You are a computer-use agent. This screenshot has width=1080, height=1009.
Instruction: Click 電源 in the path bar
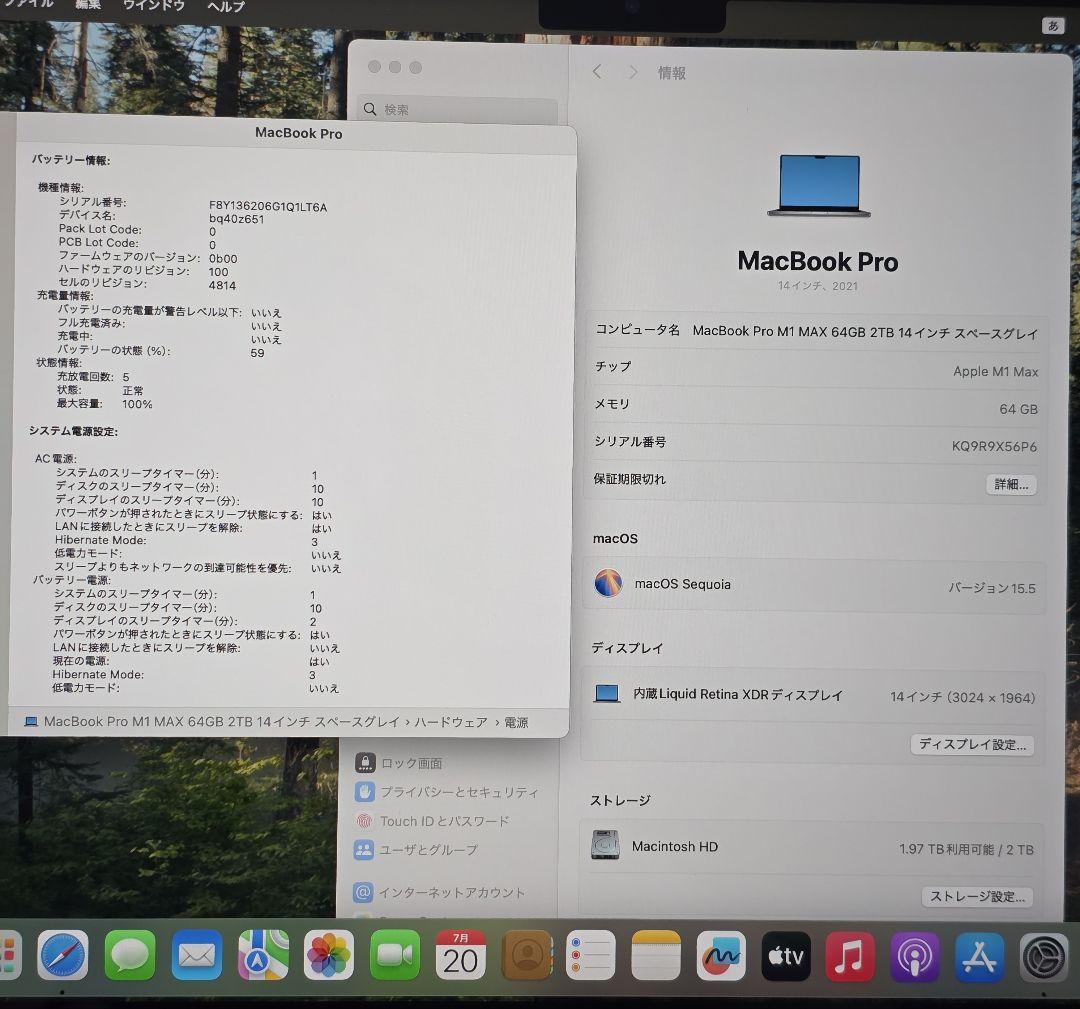[516, 722]
